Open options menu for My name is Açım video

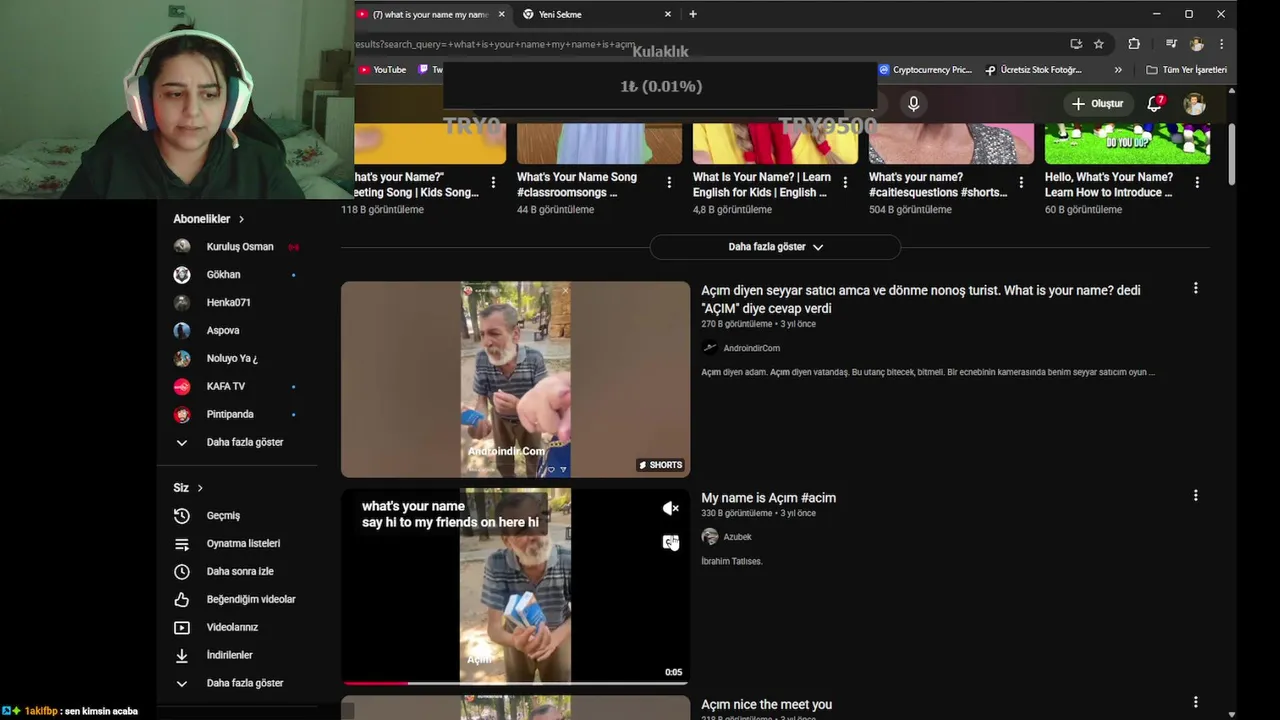coord(1195,495)
